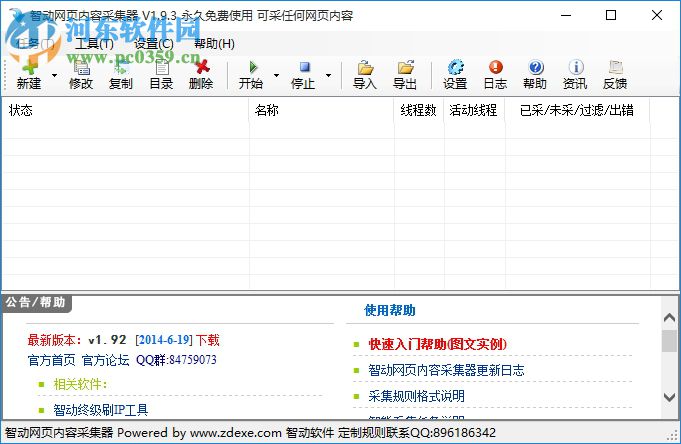
Task: Click the [2014-6-19] date text
Action: click(x=164, y=340)
